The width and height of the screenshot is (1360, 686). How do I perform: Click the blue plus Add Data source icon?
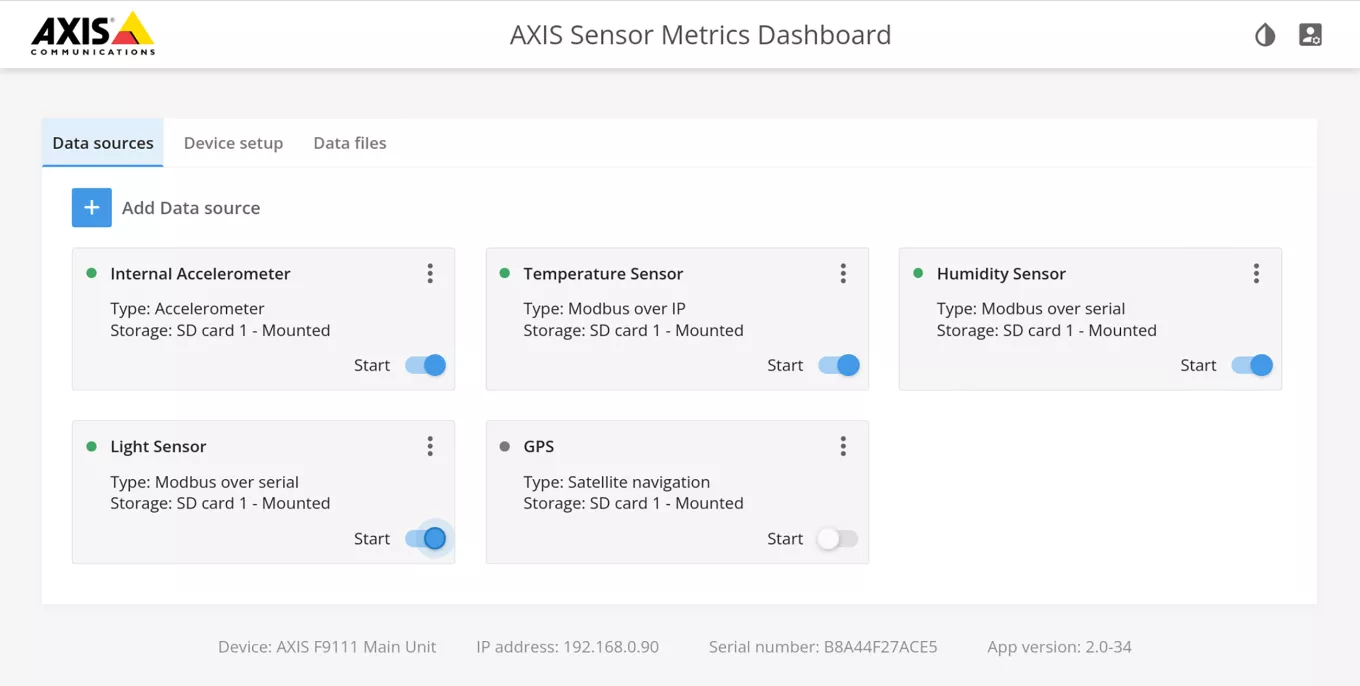click(91, 208)
